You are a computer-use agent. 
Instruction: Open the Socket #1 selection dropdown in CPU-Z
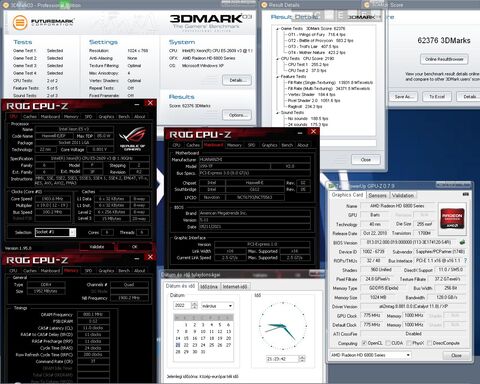(x=72, y=232)
